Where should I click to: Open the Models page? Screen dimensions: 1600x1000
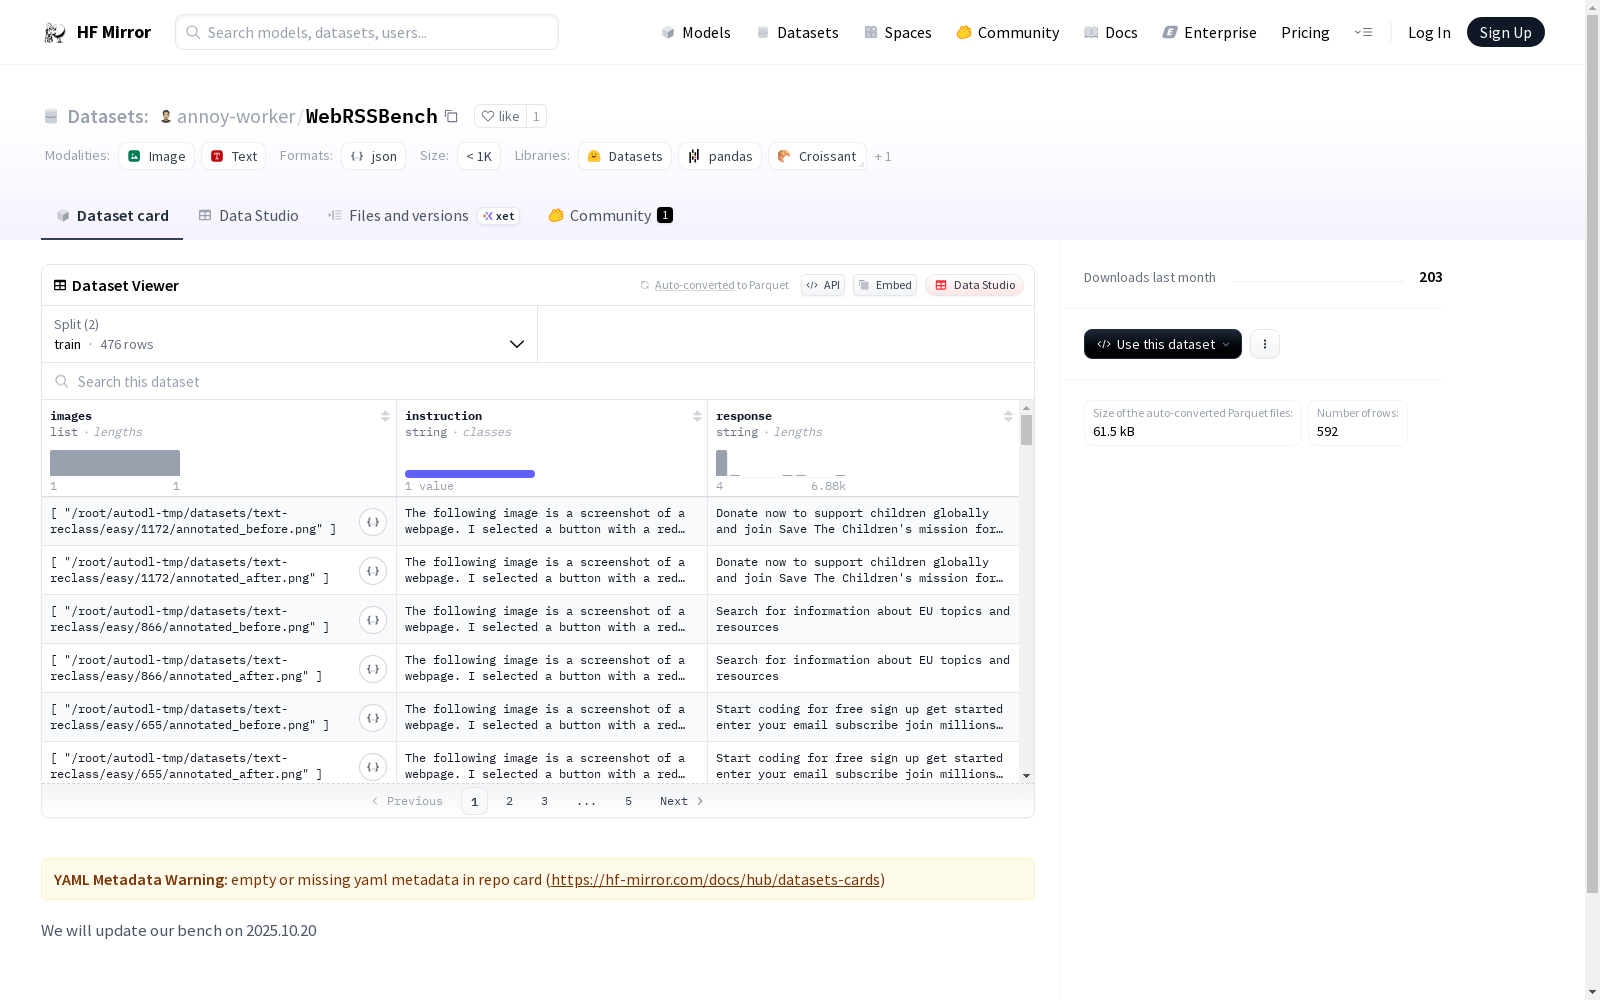point(696,32)
